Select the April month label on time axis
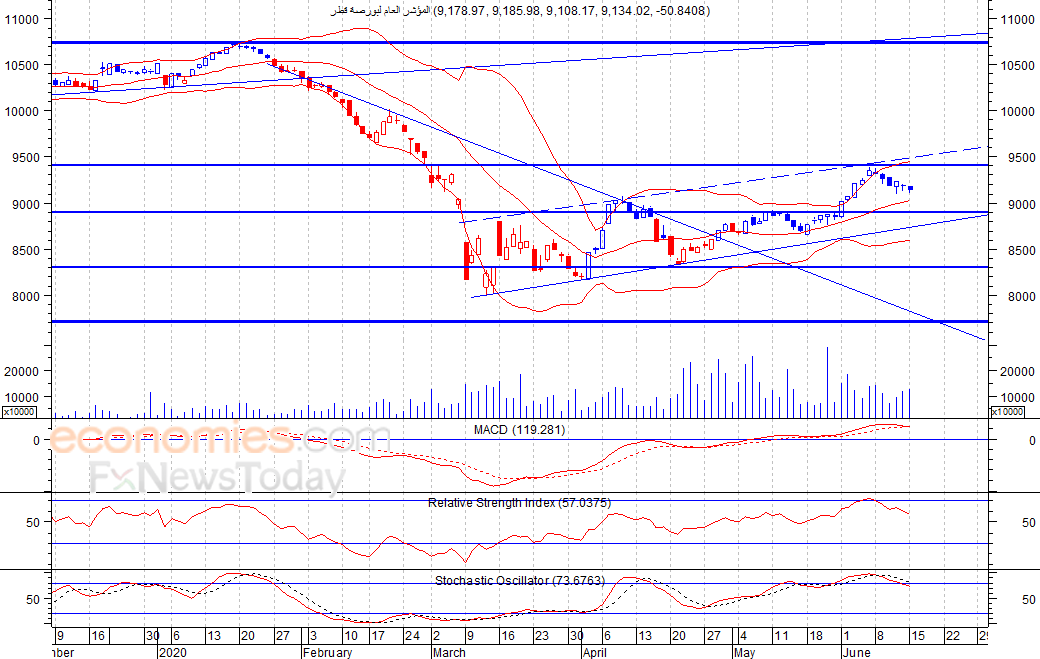This screenshot has width=1040, height=659. click(x=594, y=652)
